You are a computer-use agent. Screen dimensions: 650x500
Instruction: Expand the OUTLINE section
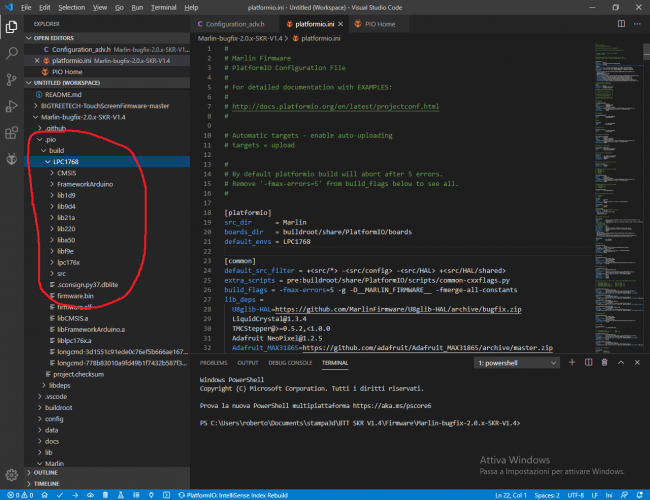tap(47, 473)
